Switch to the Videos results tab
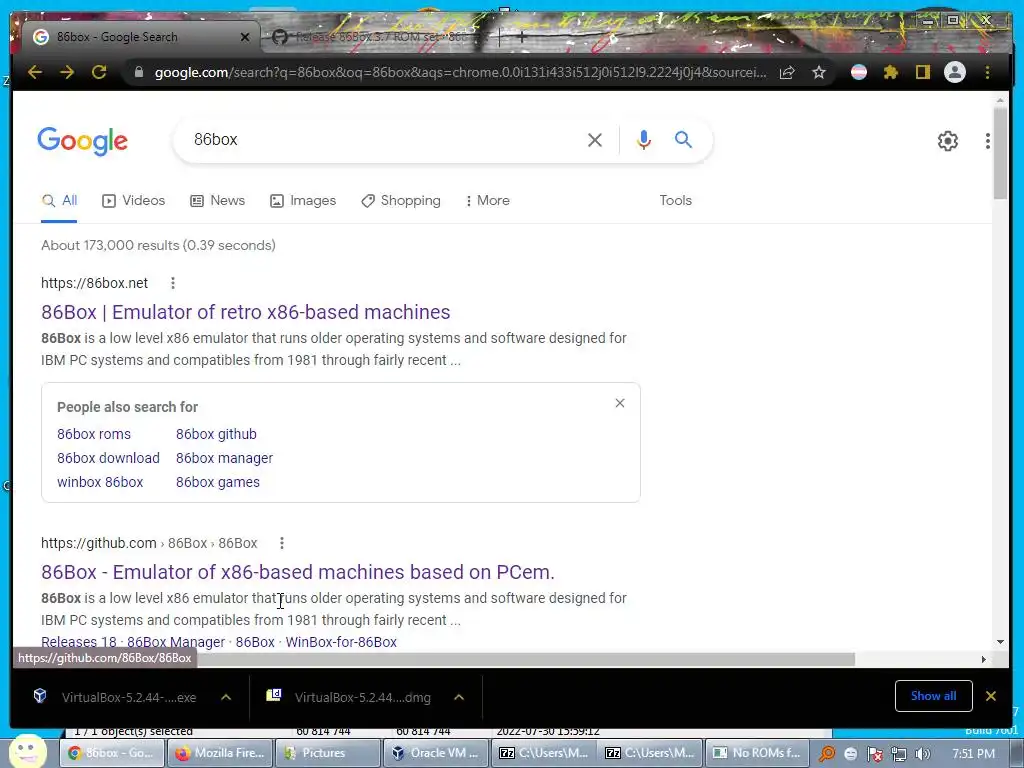 coord(134,200)
